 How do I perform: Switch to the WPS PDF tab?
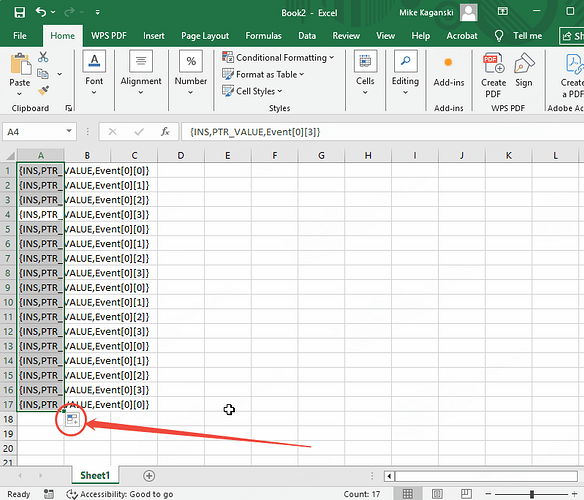(109, 36)
